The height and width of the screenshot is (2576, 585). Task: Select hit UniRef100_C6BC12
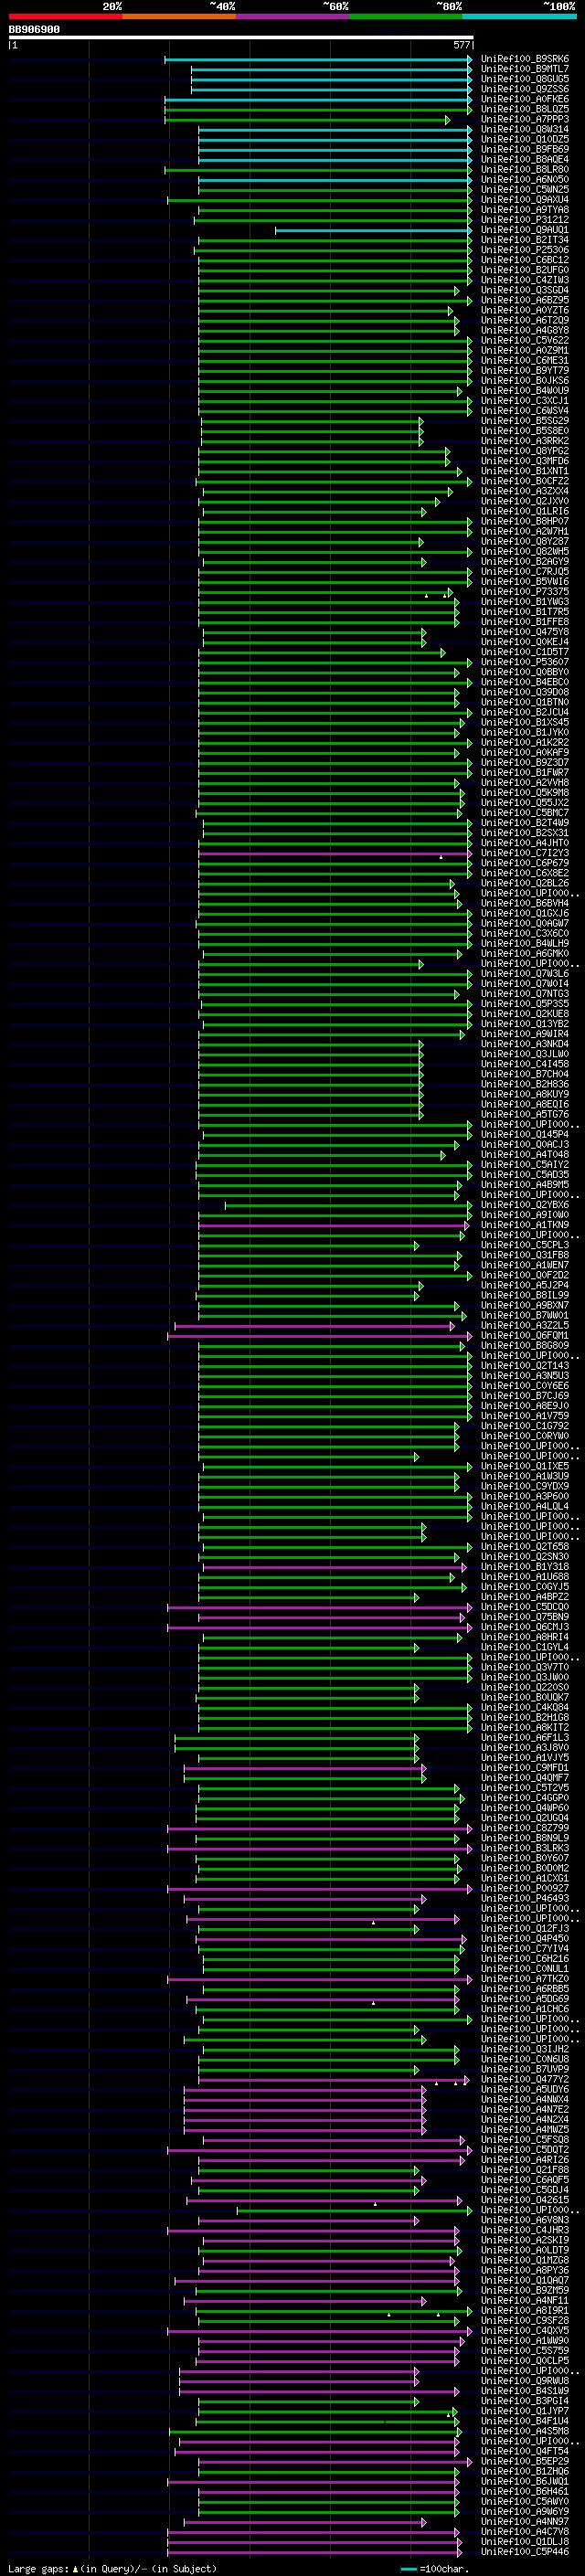point(524,260)
